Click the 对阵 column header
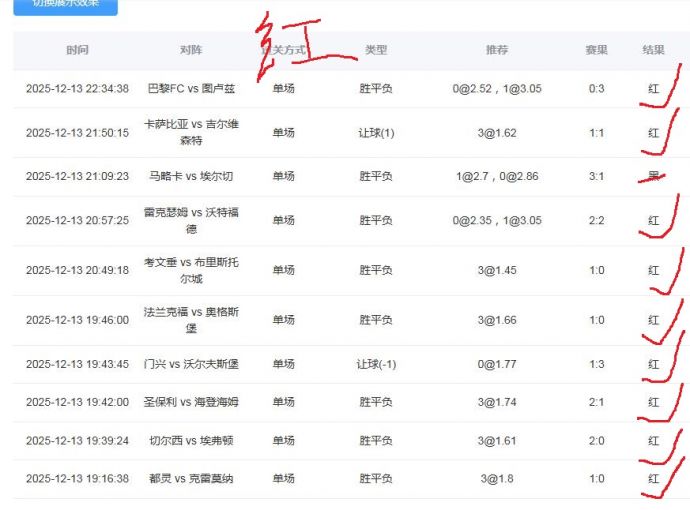 [191, 50]
